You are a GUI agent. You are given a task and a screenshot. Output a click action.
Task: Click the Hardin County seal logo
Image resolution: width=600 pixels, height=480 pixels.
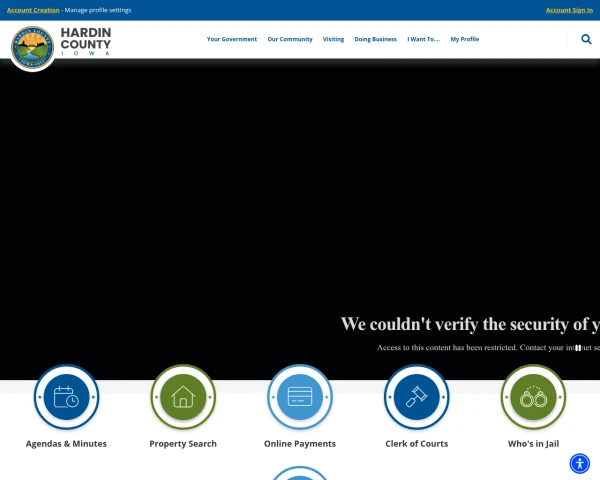click(33, 47)
